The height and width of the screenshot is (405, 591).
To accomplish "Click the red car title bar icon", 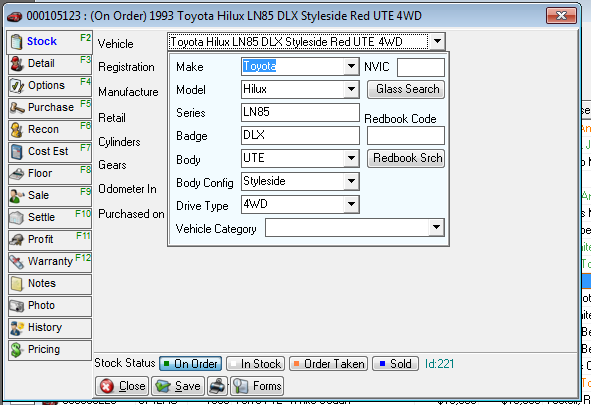I will [15, 17].
